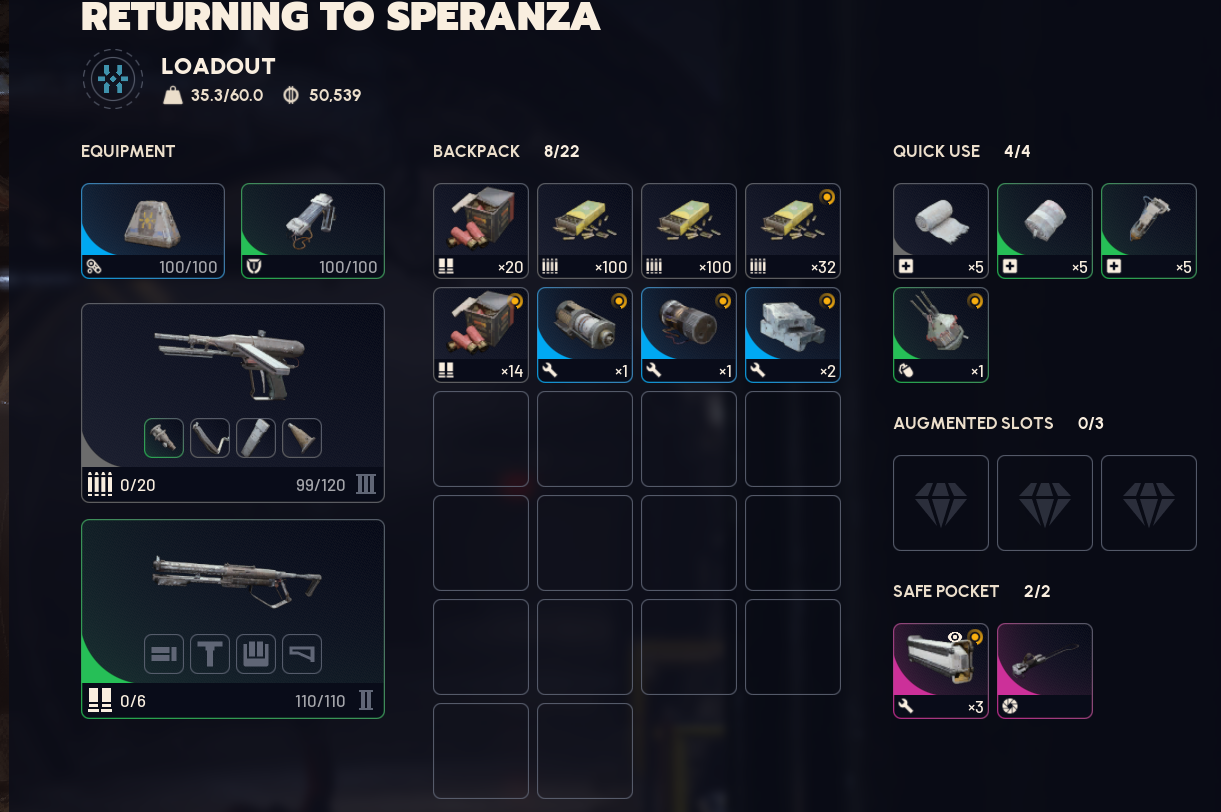Select the metal parts stack of 2
The image size is (1221, 812).
point(793,335)
